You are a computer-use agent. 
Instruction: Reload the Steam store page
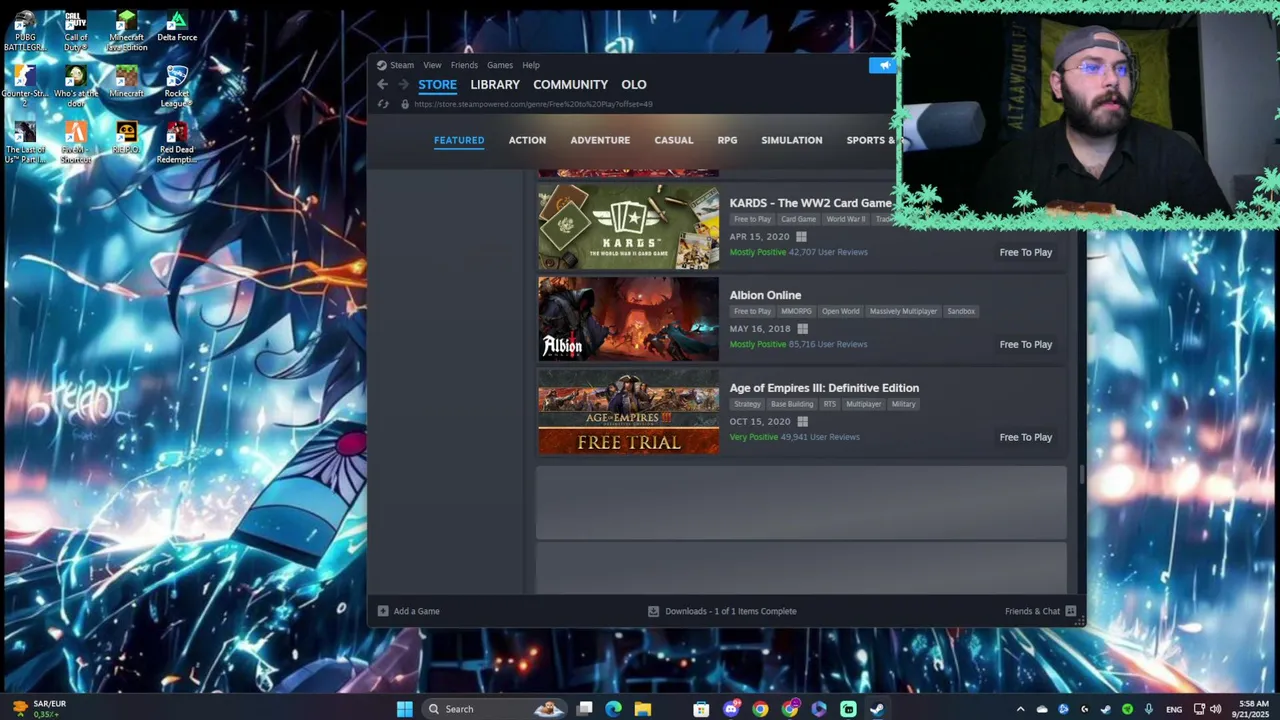[x=383, y=104]
